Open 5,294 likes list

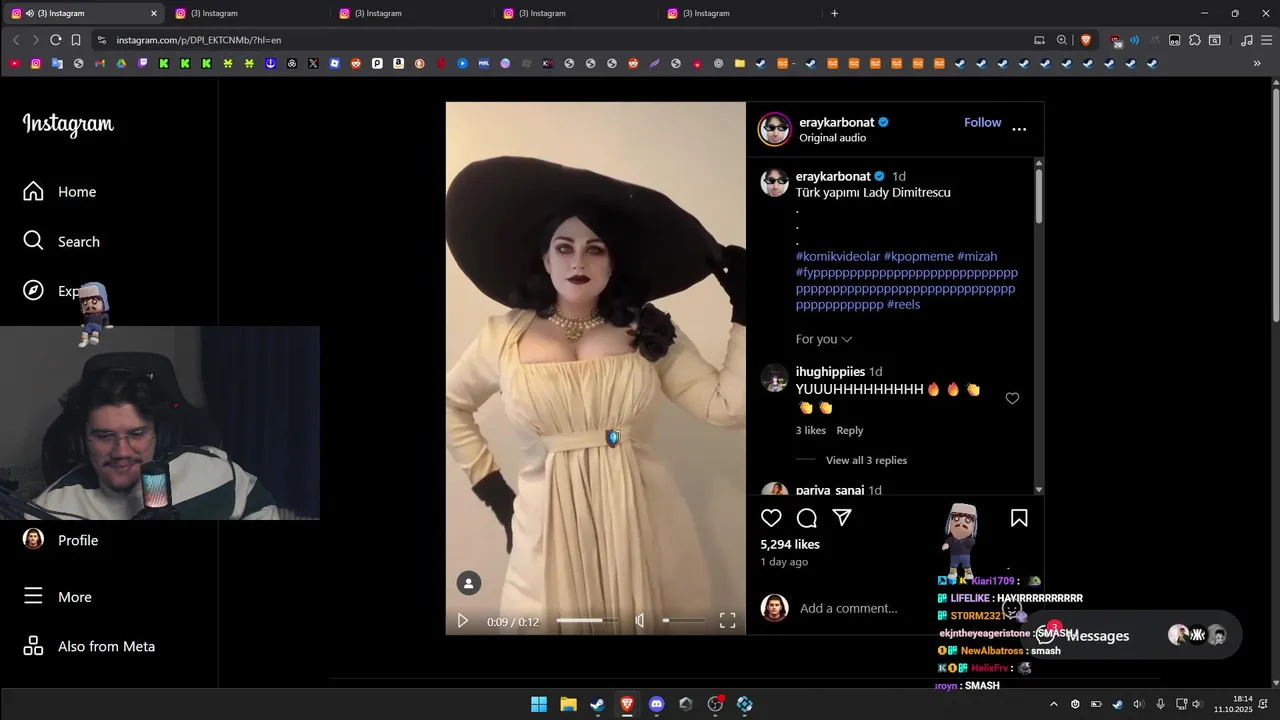point(790,544)
